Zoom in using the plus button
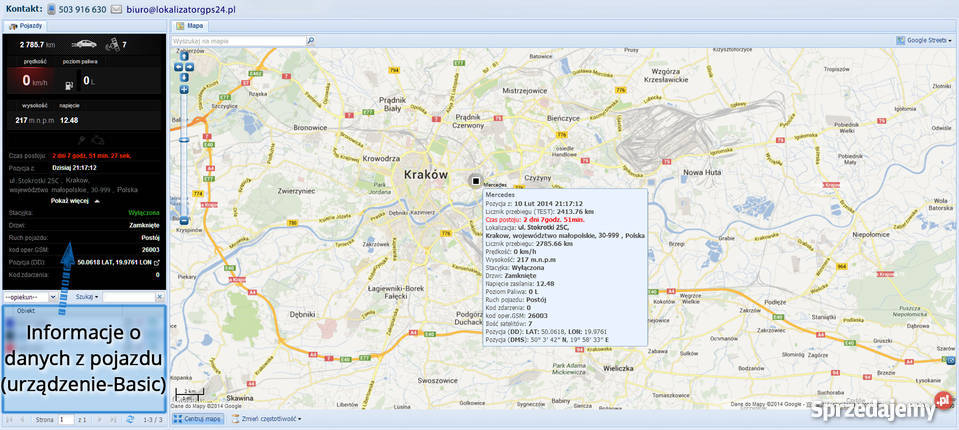959x430 pixels. (184, 89)
